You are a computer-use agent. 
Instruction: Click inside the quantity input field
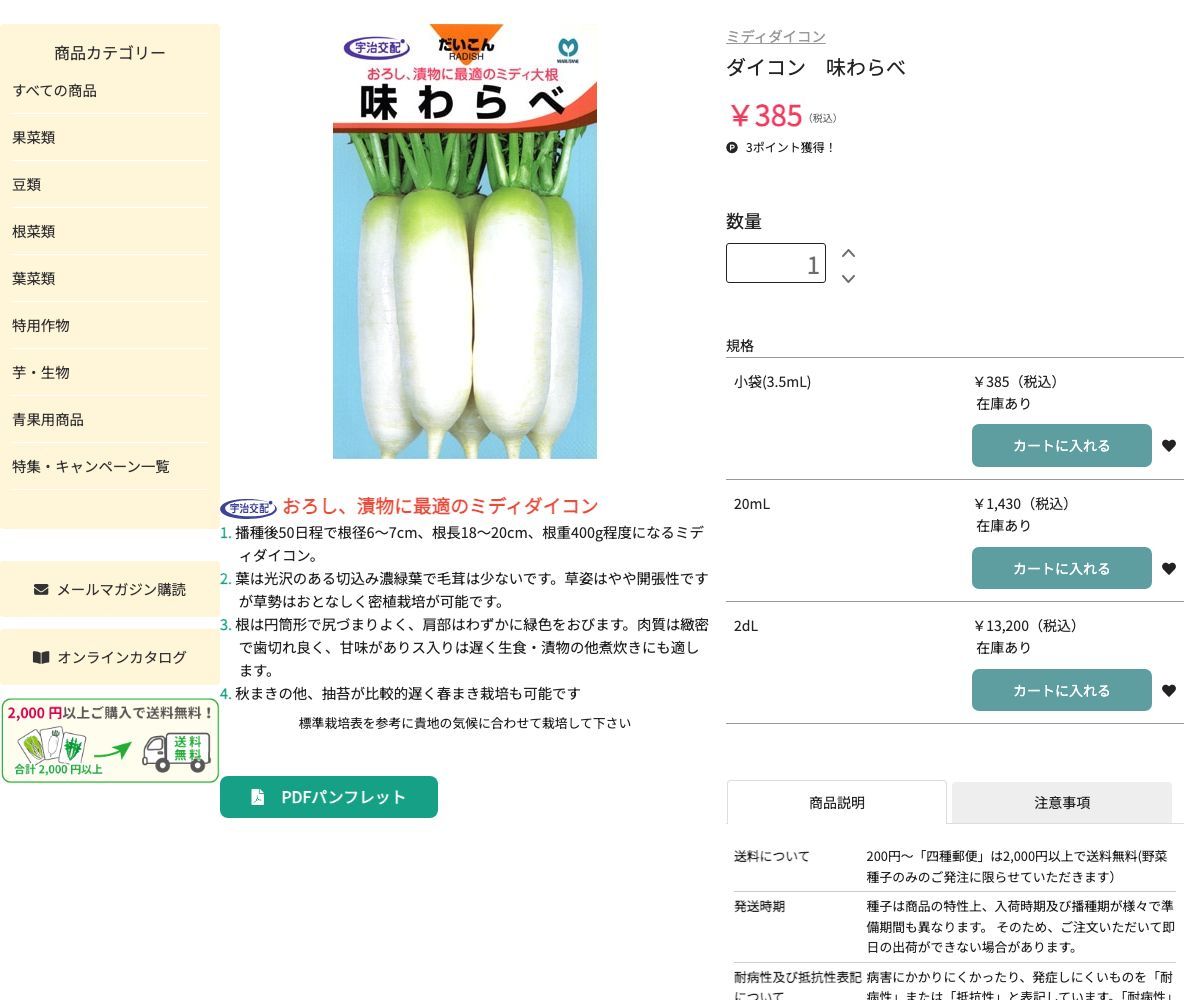tap(776, 263)
